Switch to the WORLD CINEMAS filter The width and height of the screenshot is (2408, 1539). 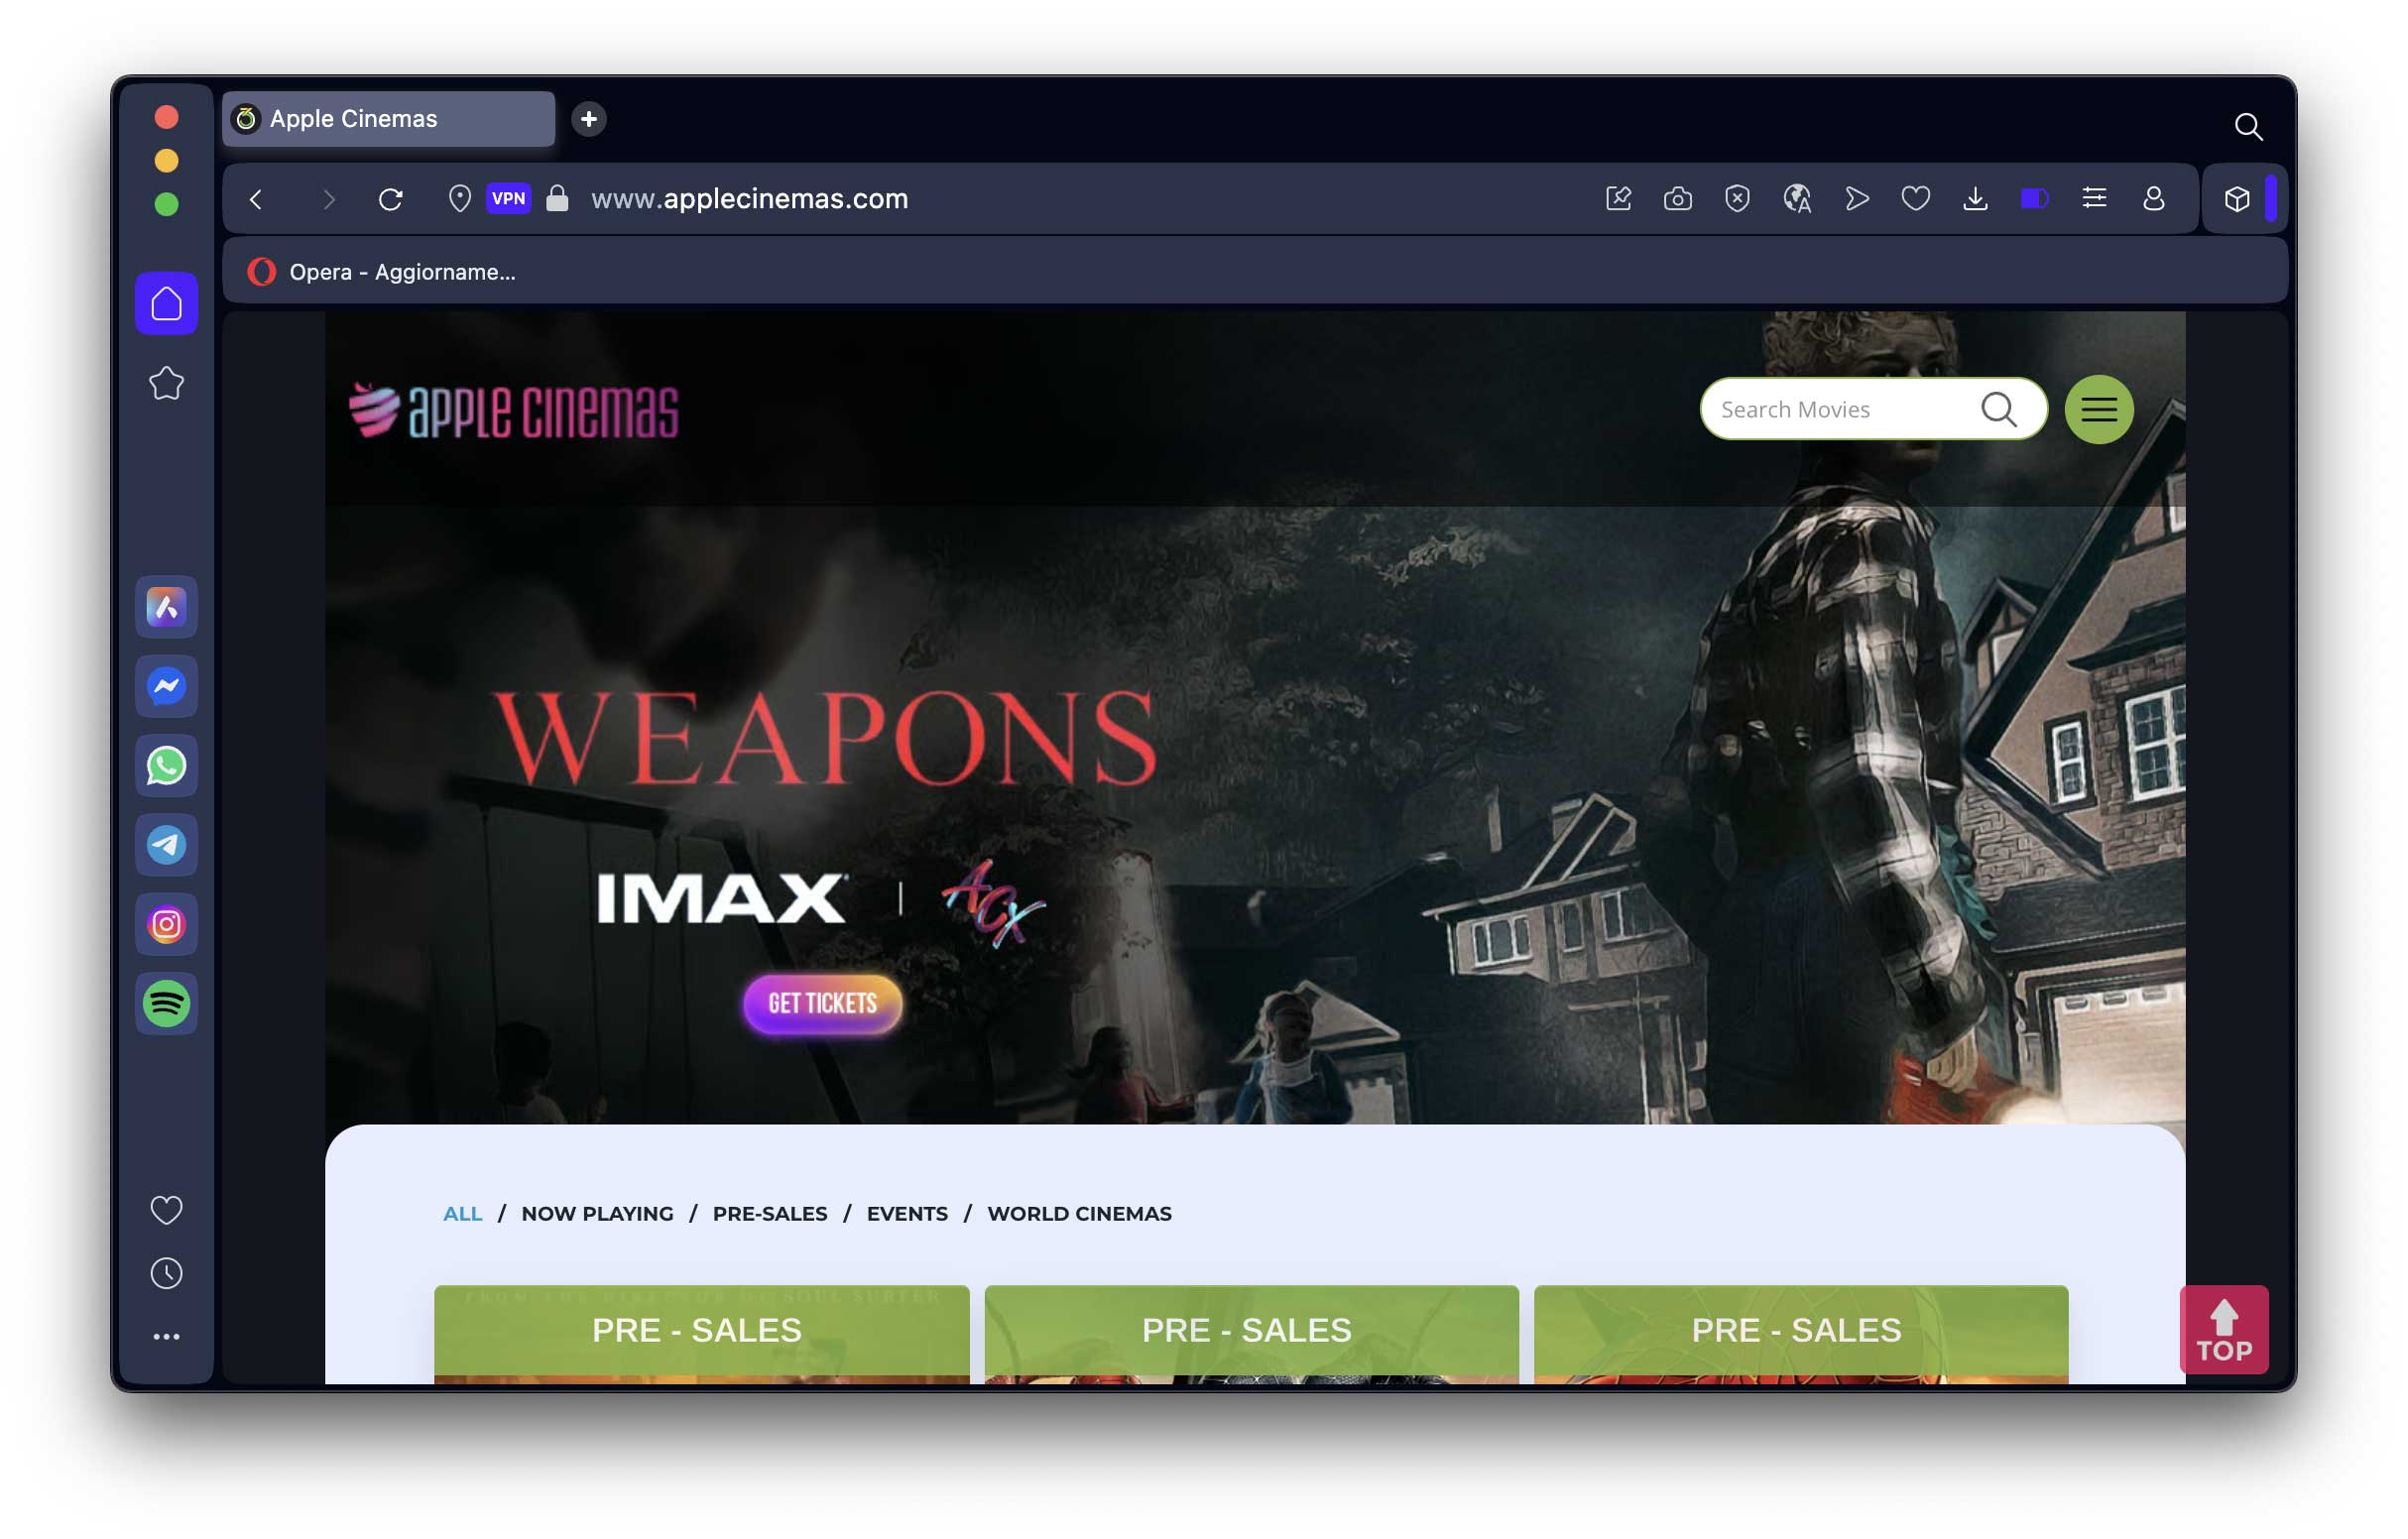click(x=1079, y=1213)
